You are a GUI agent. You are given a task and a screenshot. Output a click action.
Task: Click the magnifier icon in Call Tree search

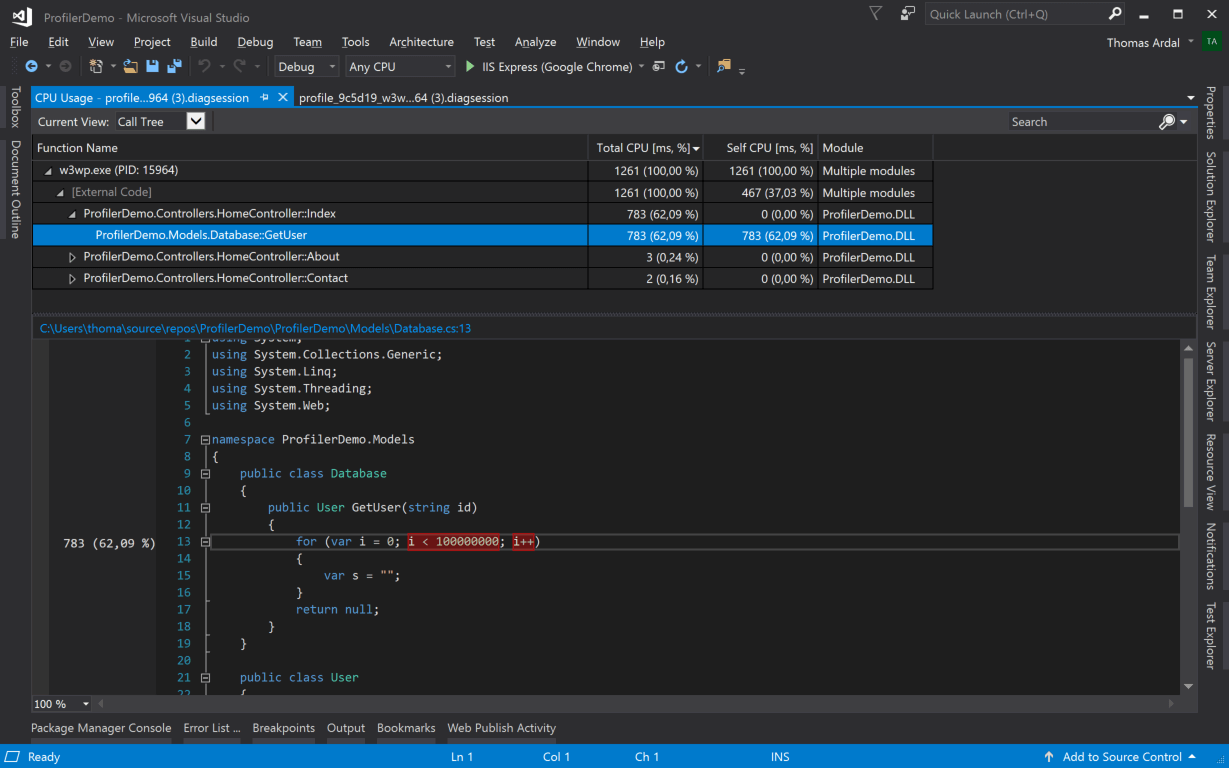click(x=1166, y=122)
